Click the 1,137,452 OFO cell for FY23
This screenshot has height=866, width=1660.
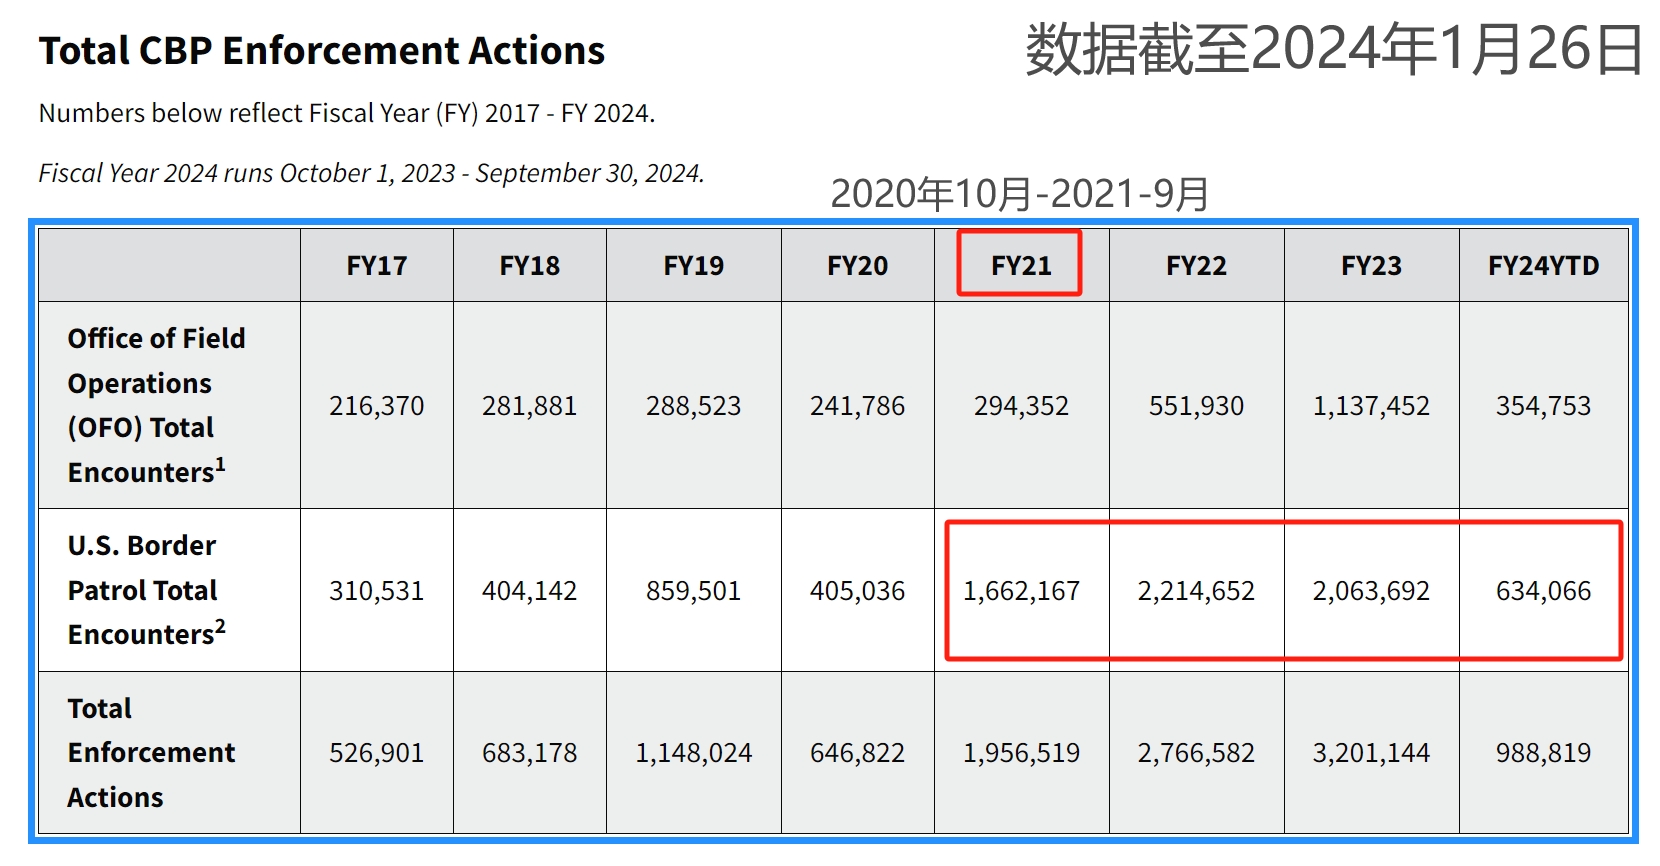(x=1371, y=406)
